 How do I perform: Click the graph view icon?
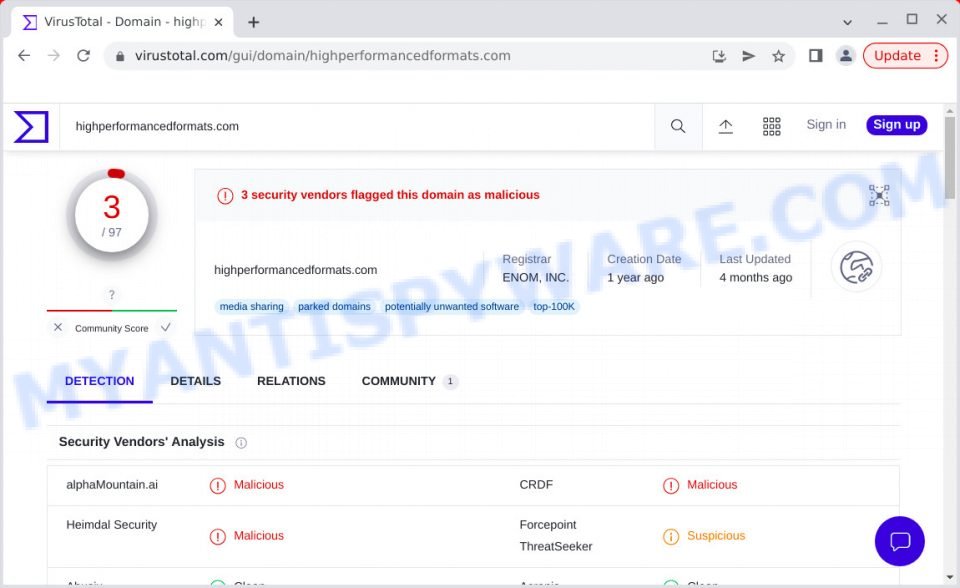(879, 195)
